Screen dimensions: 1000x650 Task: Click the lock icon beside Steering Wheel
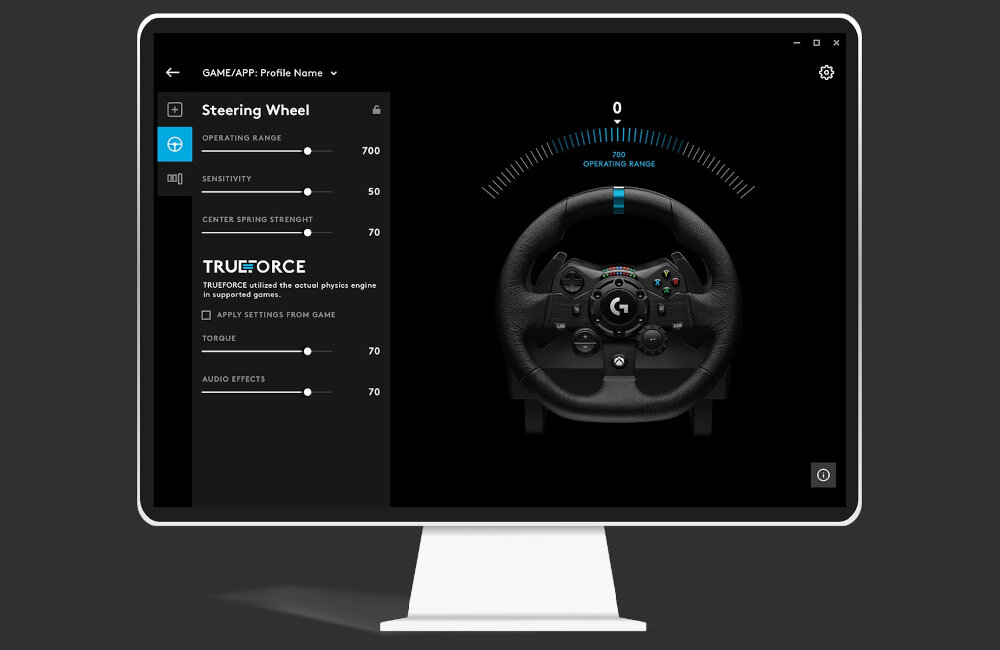(x=376, y=110)
